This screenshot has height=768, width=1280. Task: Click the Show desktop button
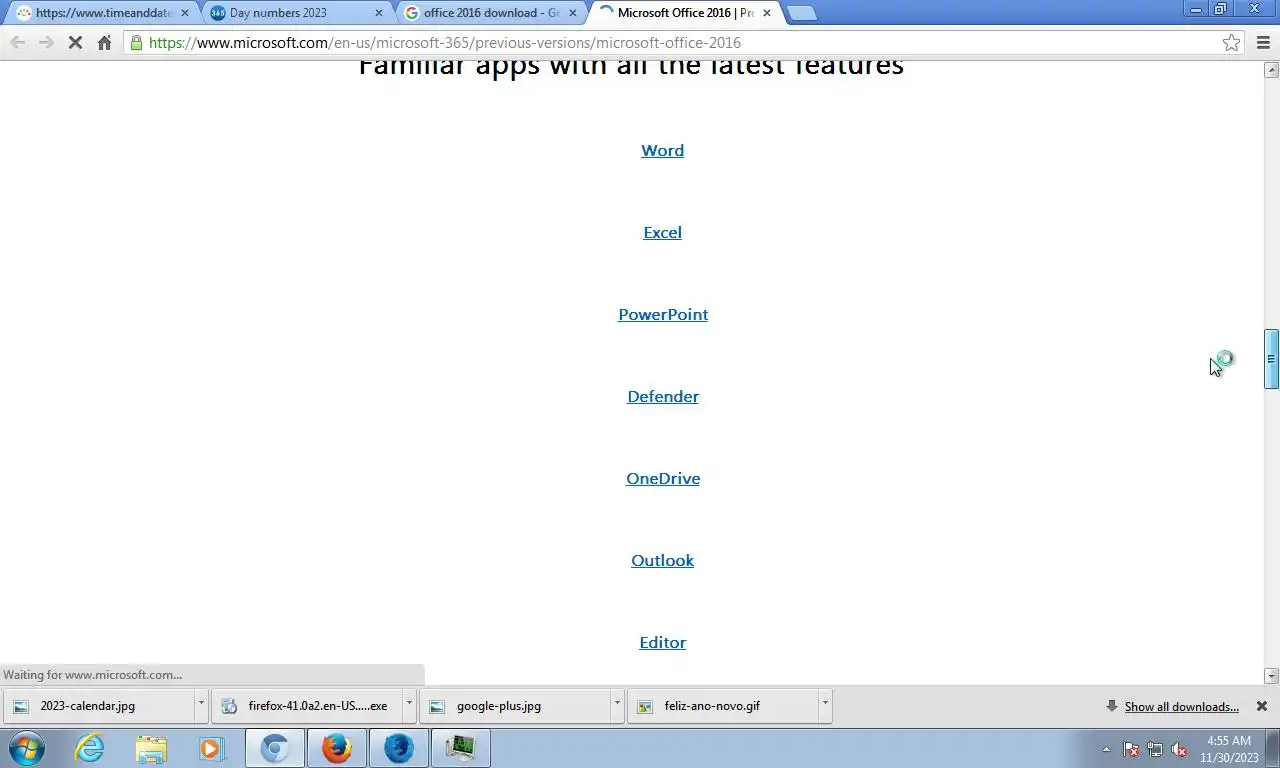(x=1273, y=748)
